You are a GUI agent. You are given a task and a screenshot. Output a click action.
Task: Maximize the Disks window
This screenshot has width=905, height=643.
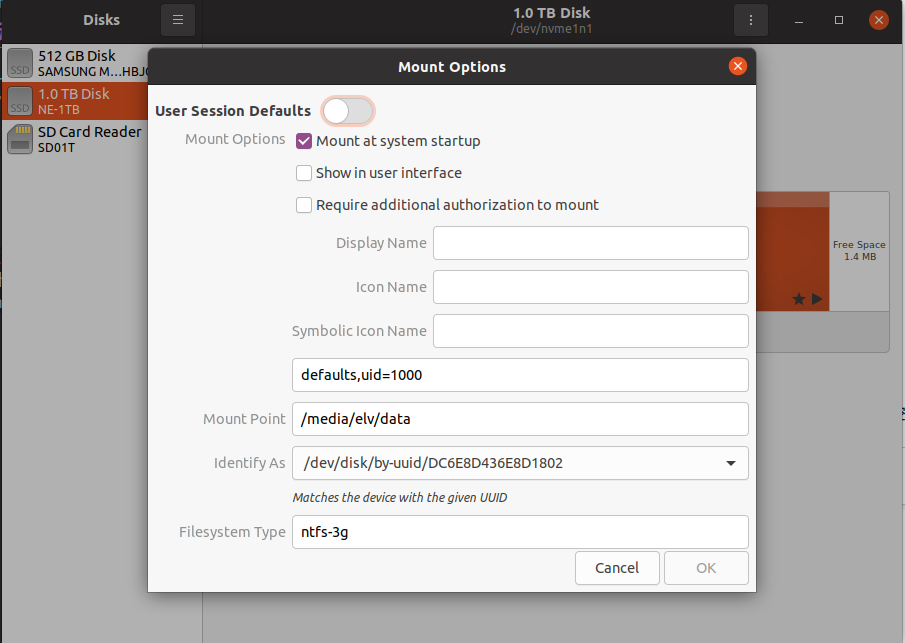point(839,20)
